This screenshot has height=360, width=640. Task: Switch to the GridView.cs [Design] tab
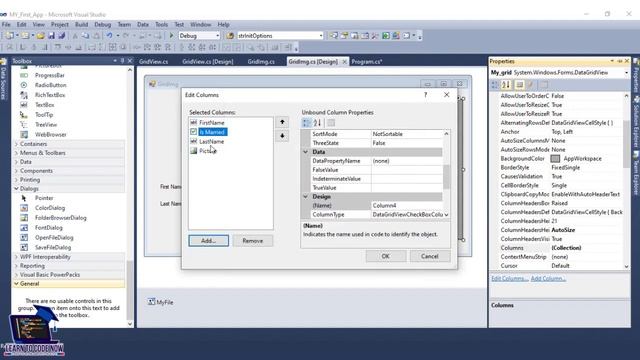208,62
